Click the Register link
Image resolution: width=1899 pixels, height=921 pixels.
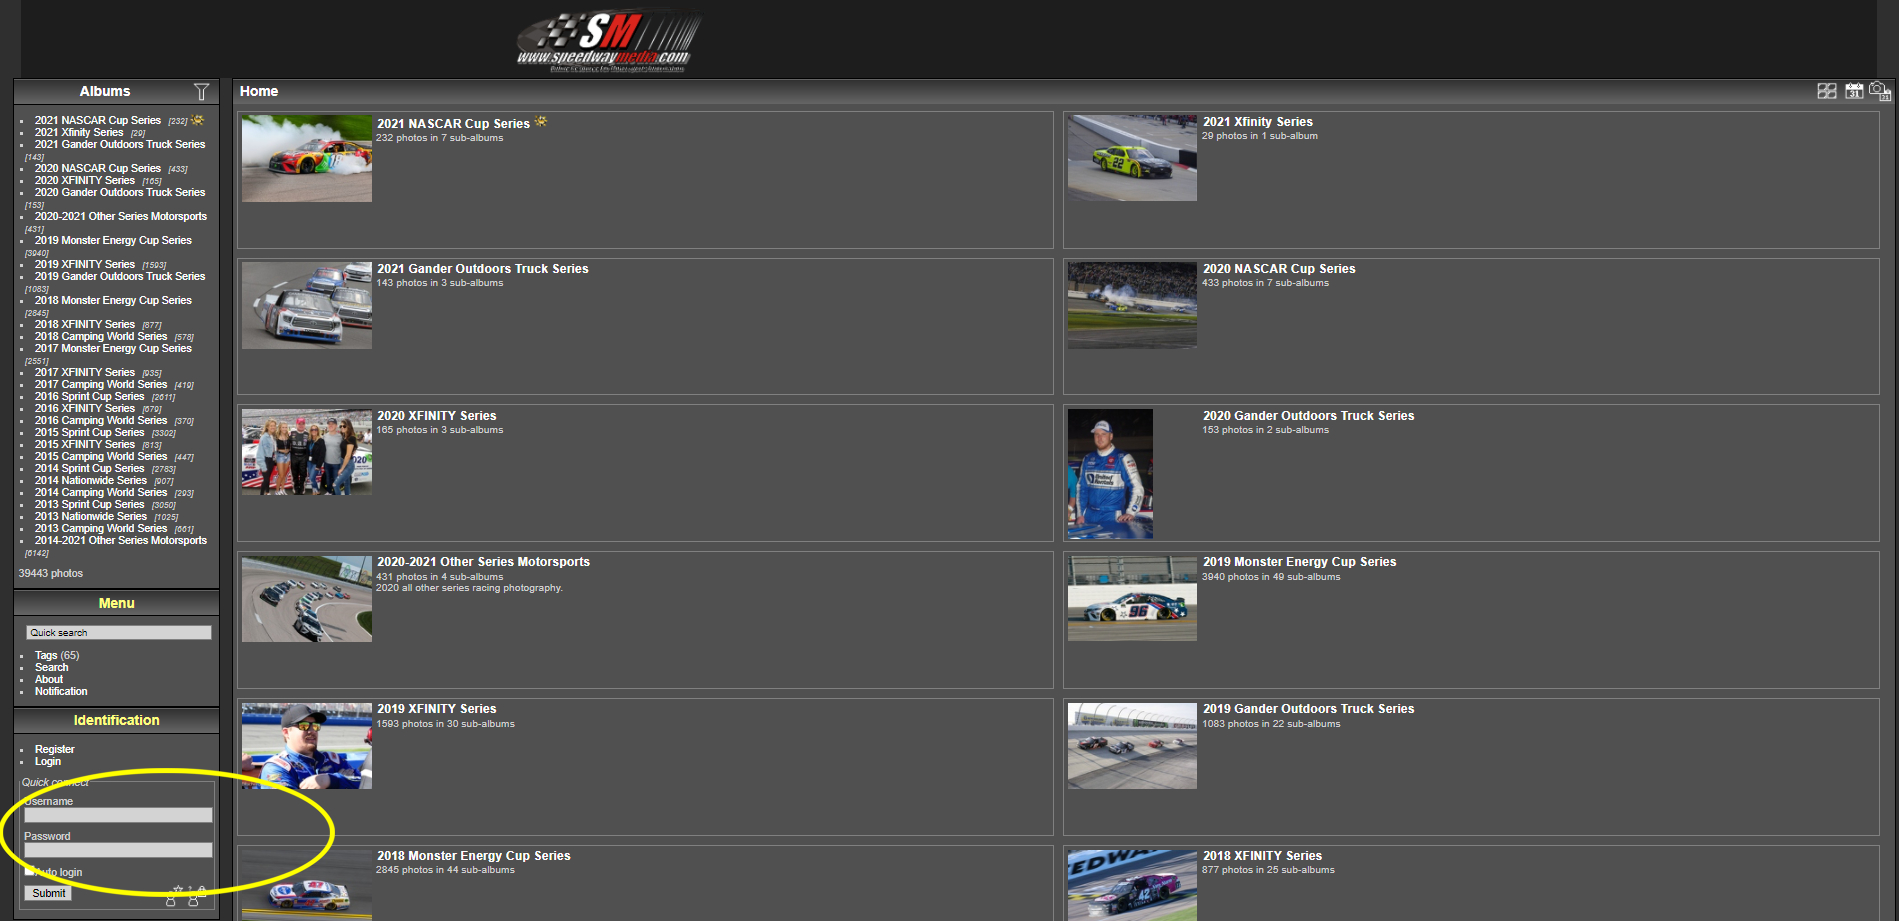55,750
